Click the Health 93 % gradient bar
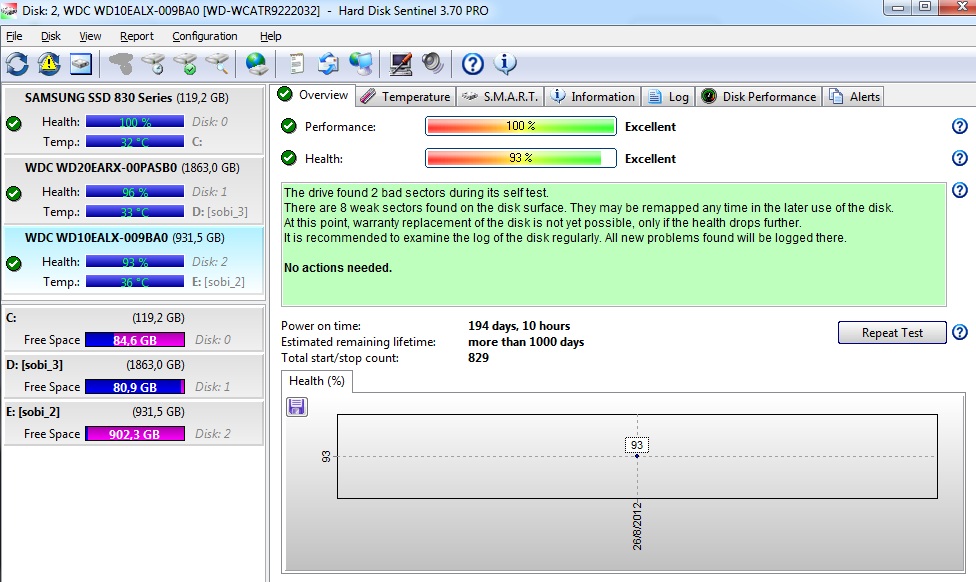Image resolution: width=976 pixels, height=582 pixels. click(520, 157)
